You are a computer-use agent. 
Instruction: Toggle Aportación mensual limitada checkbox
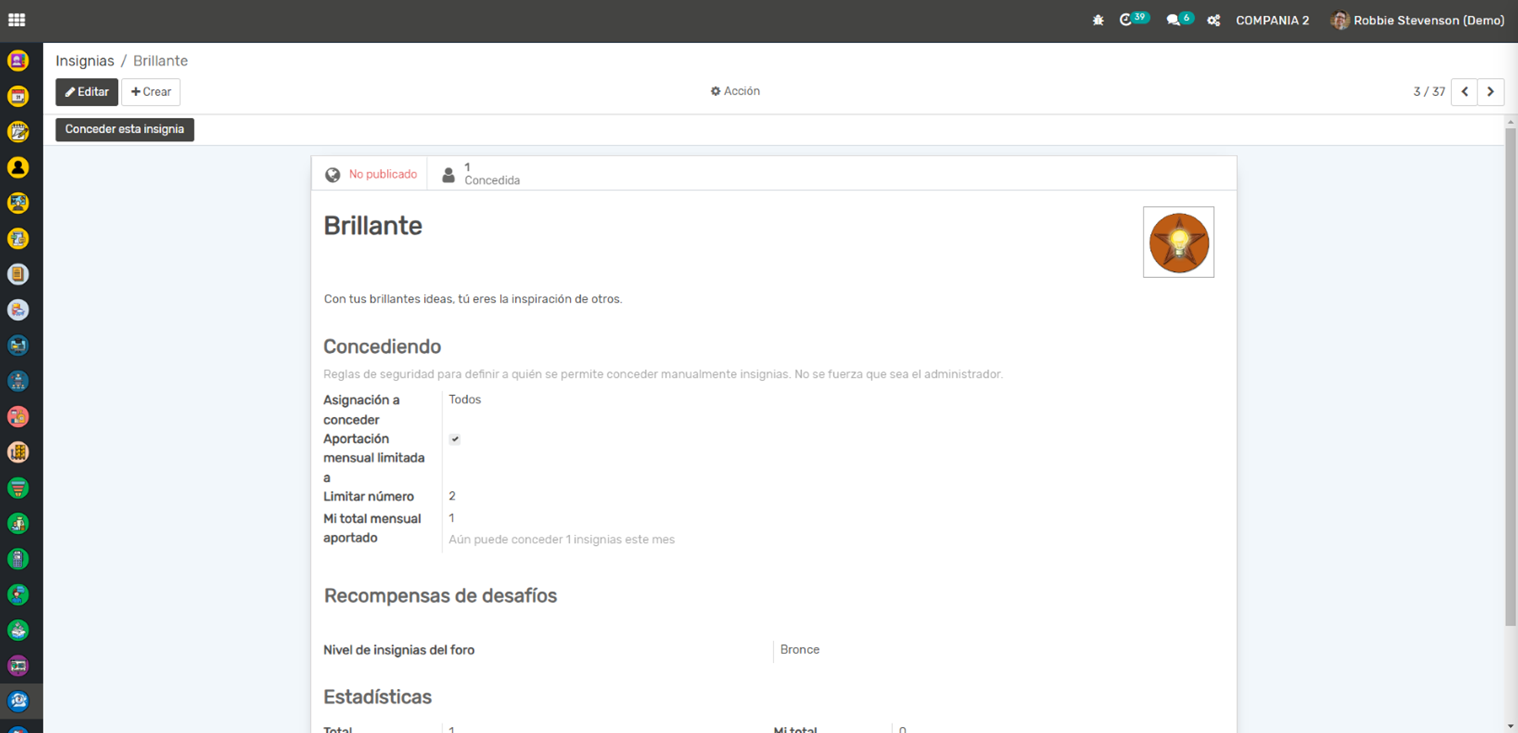454,439
